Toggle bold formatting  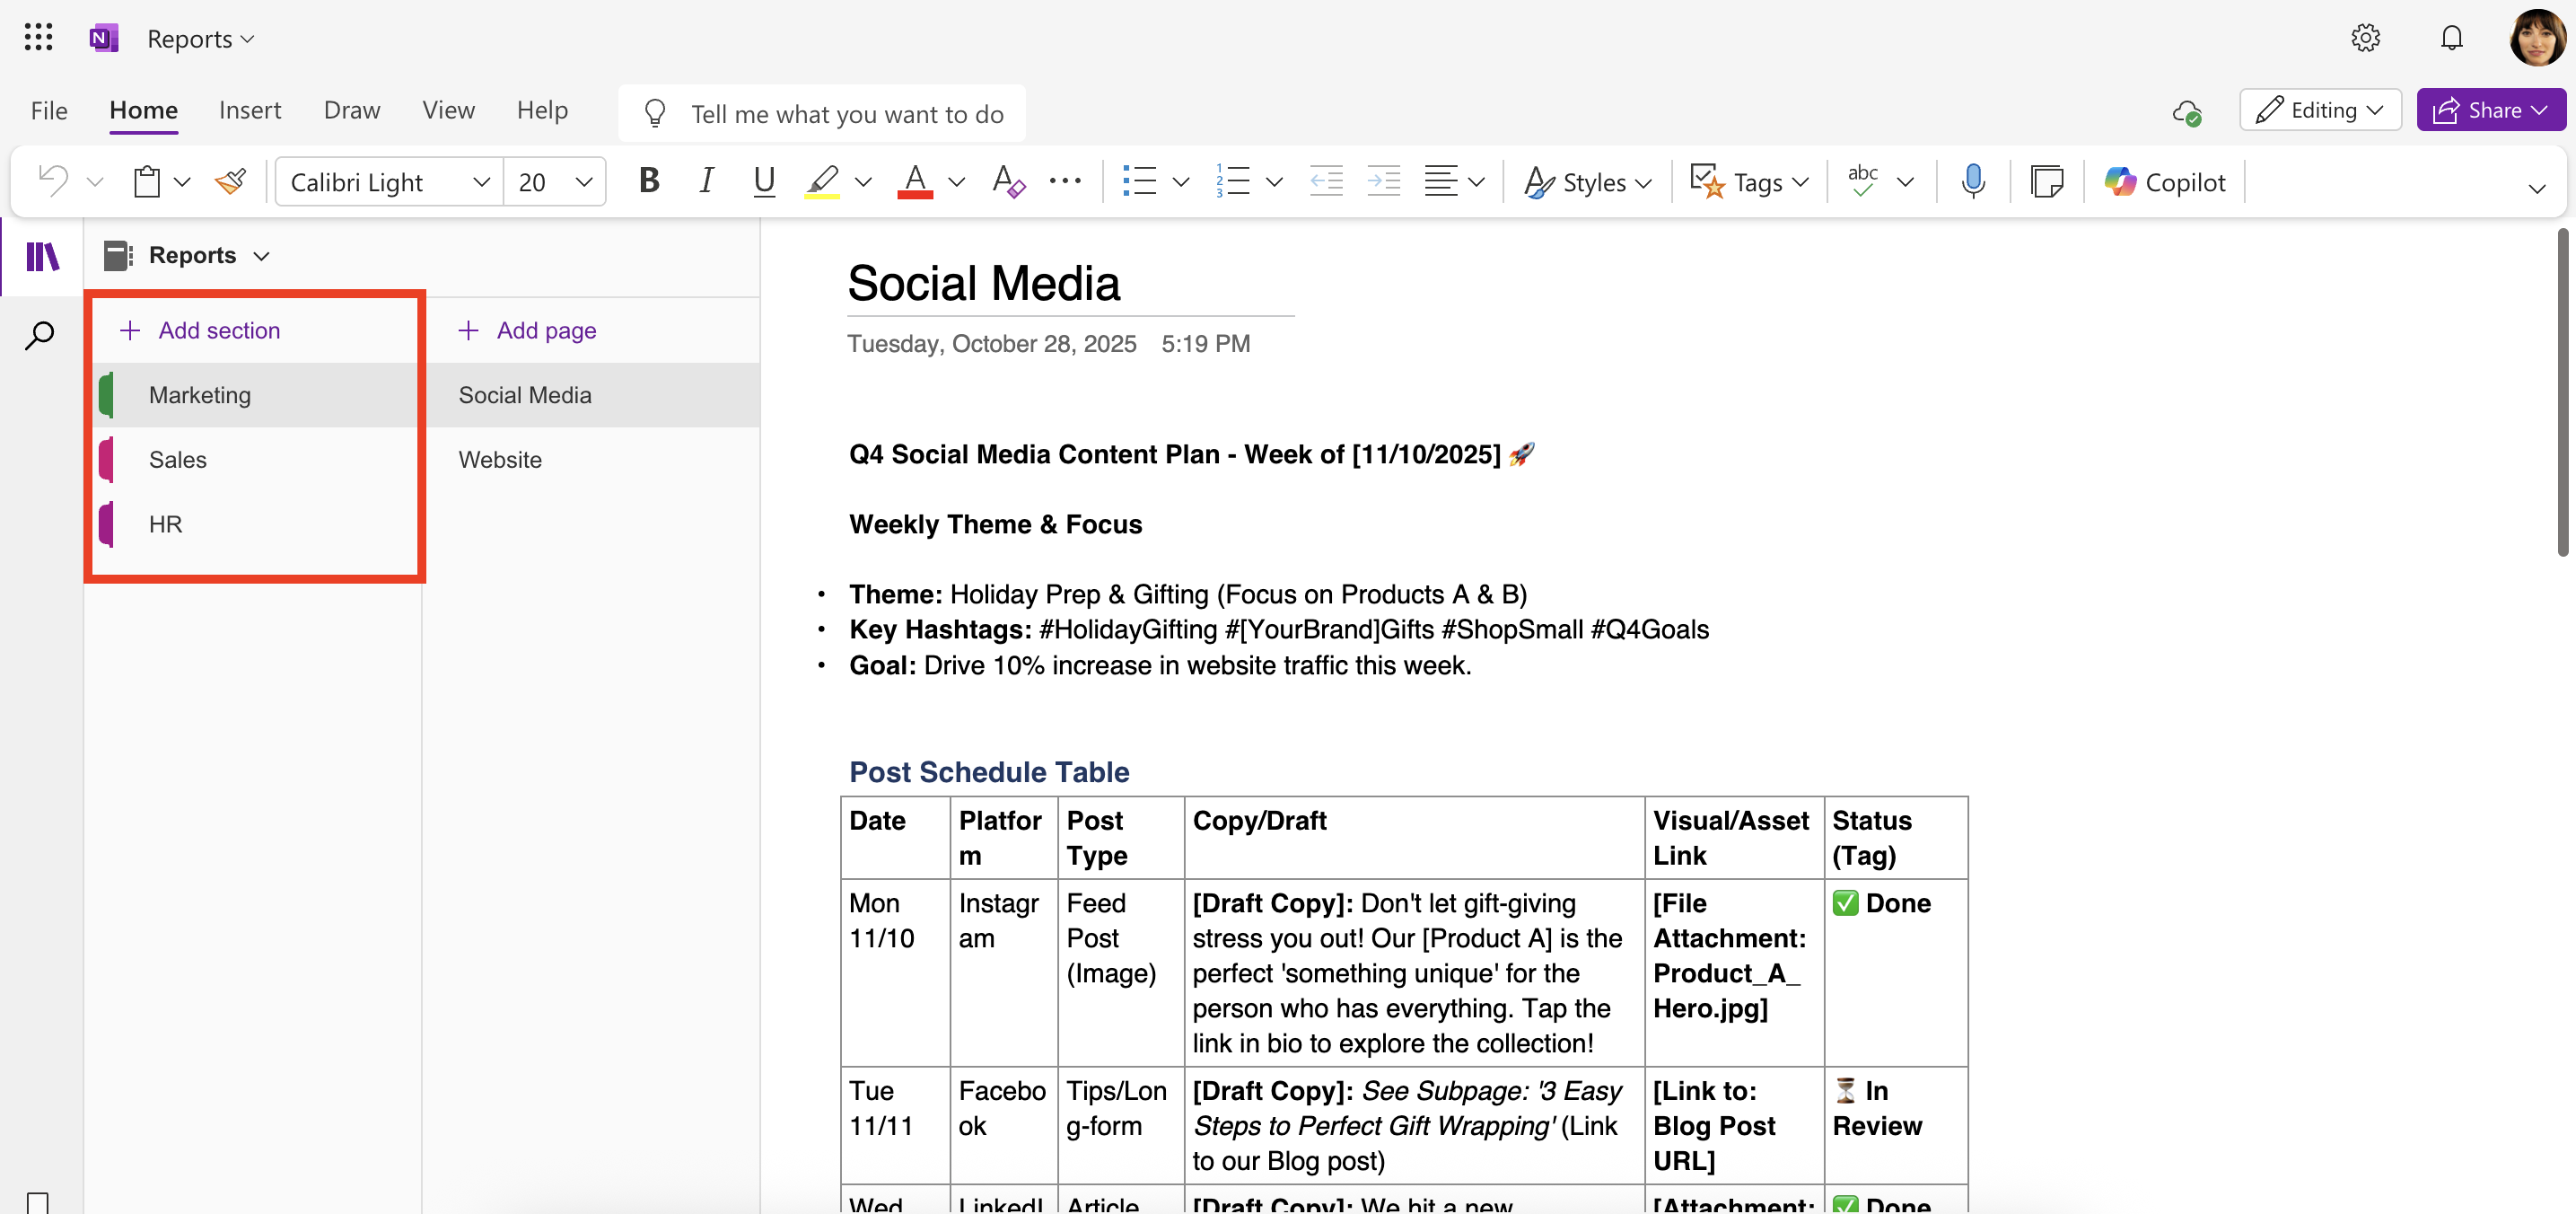tap(649, 181)
